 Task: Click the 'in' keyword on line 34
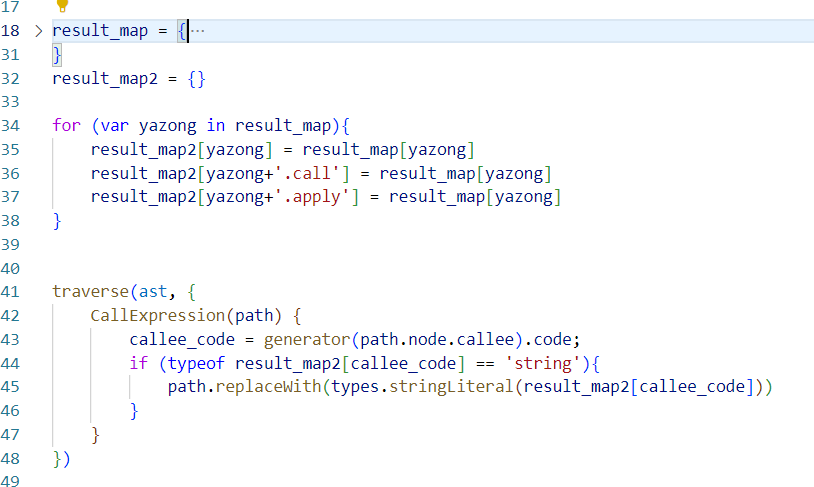[x=216, y=126]
